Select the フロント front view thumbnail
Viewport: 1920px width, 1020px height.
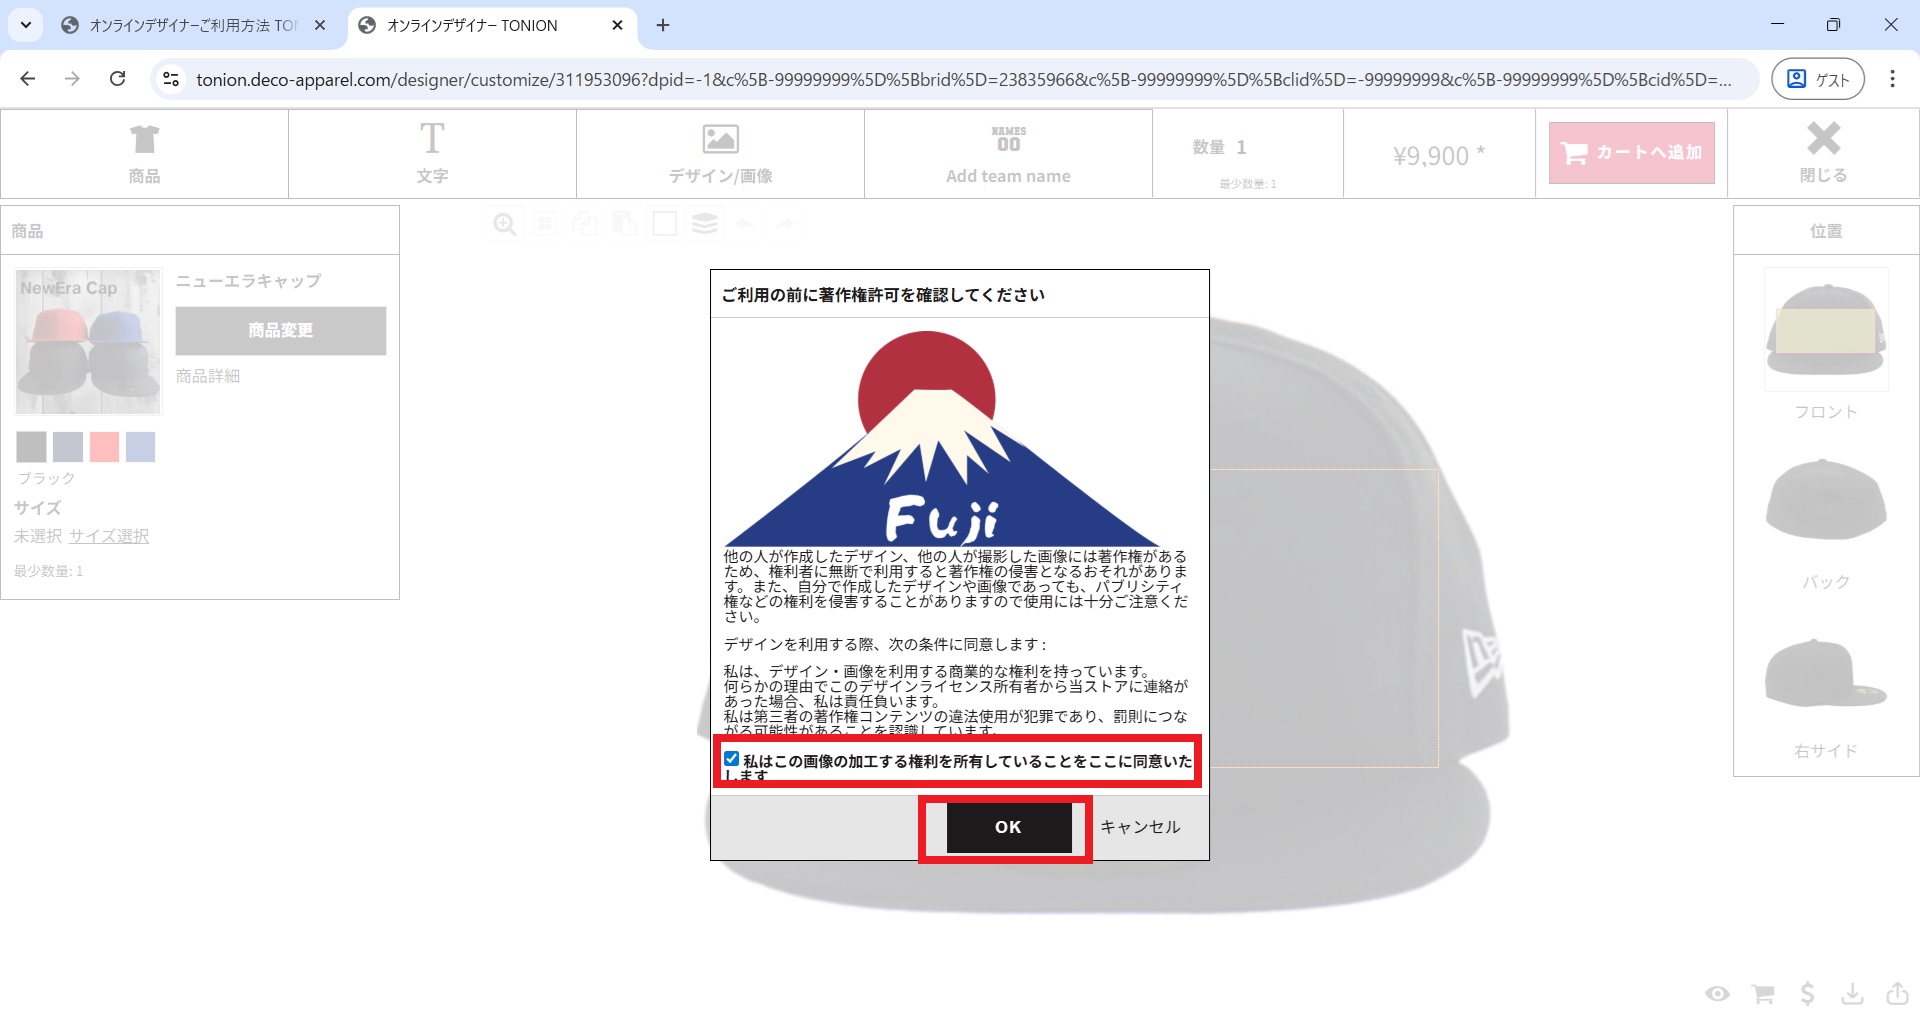click(x=1826, y=330)
